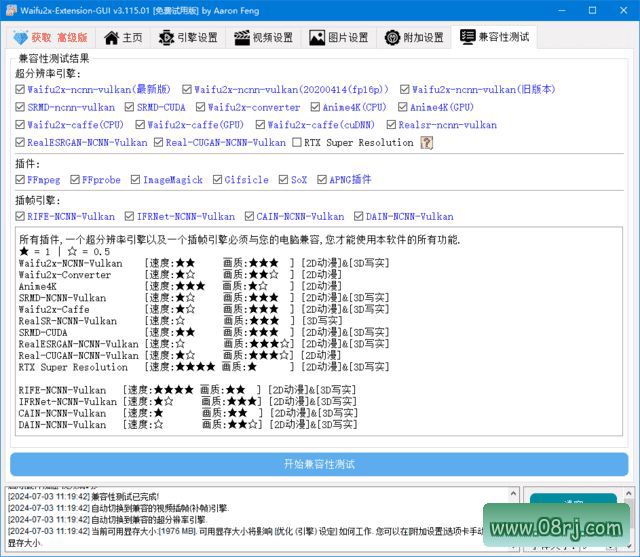Maximize the Waifu2x-Extension-GUI window
The width and height of the screenshot is (640, 557).
[x=592, y=10]
